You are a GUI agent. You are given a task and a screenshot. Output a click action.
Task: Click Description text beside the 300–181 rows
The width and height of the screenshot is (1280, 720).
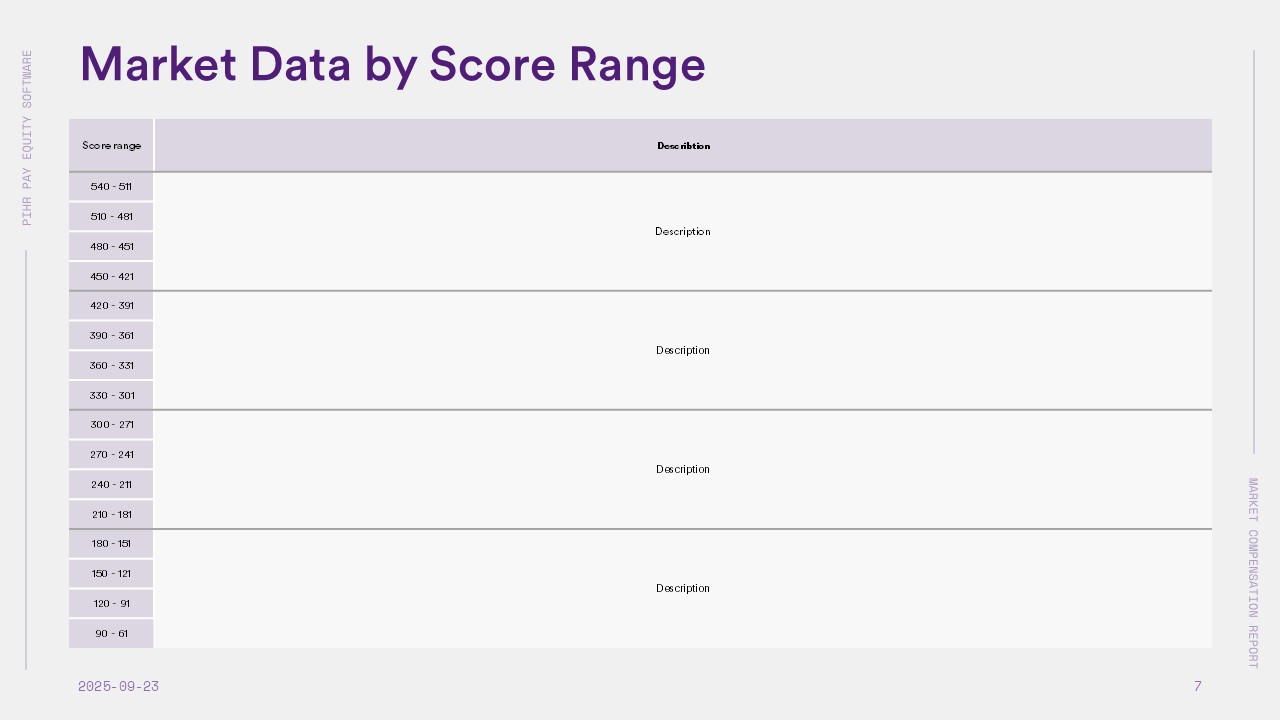pos(683,470)
